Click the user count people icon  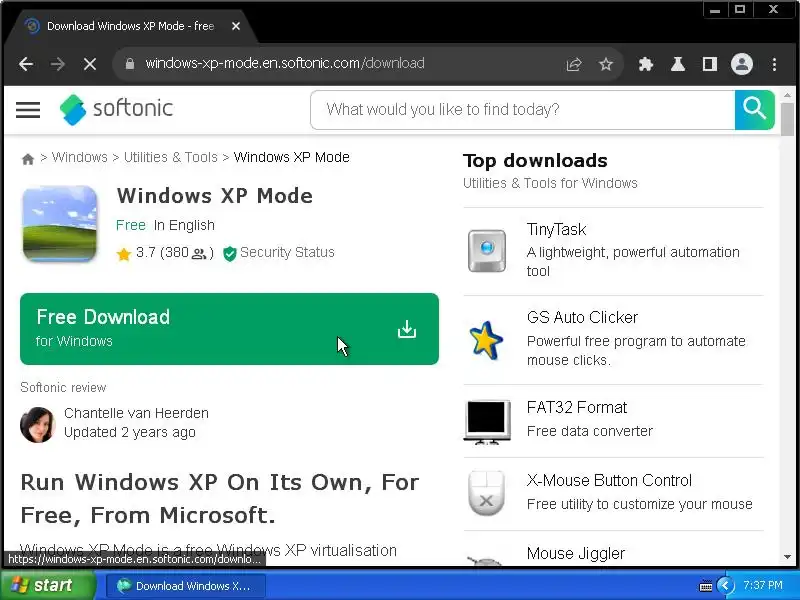coord(198,254)
